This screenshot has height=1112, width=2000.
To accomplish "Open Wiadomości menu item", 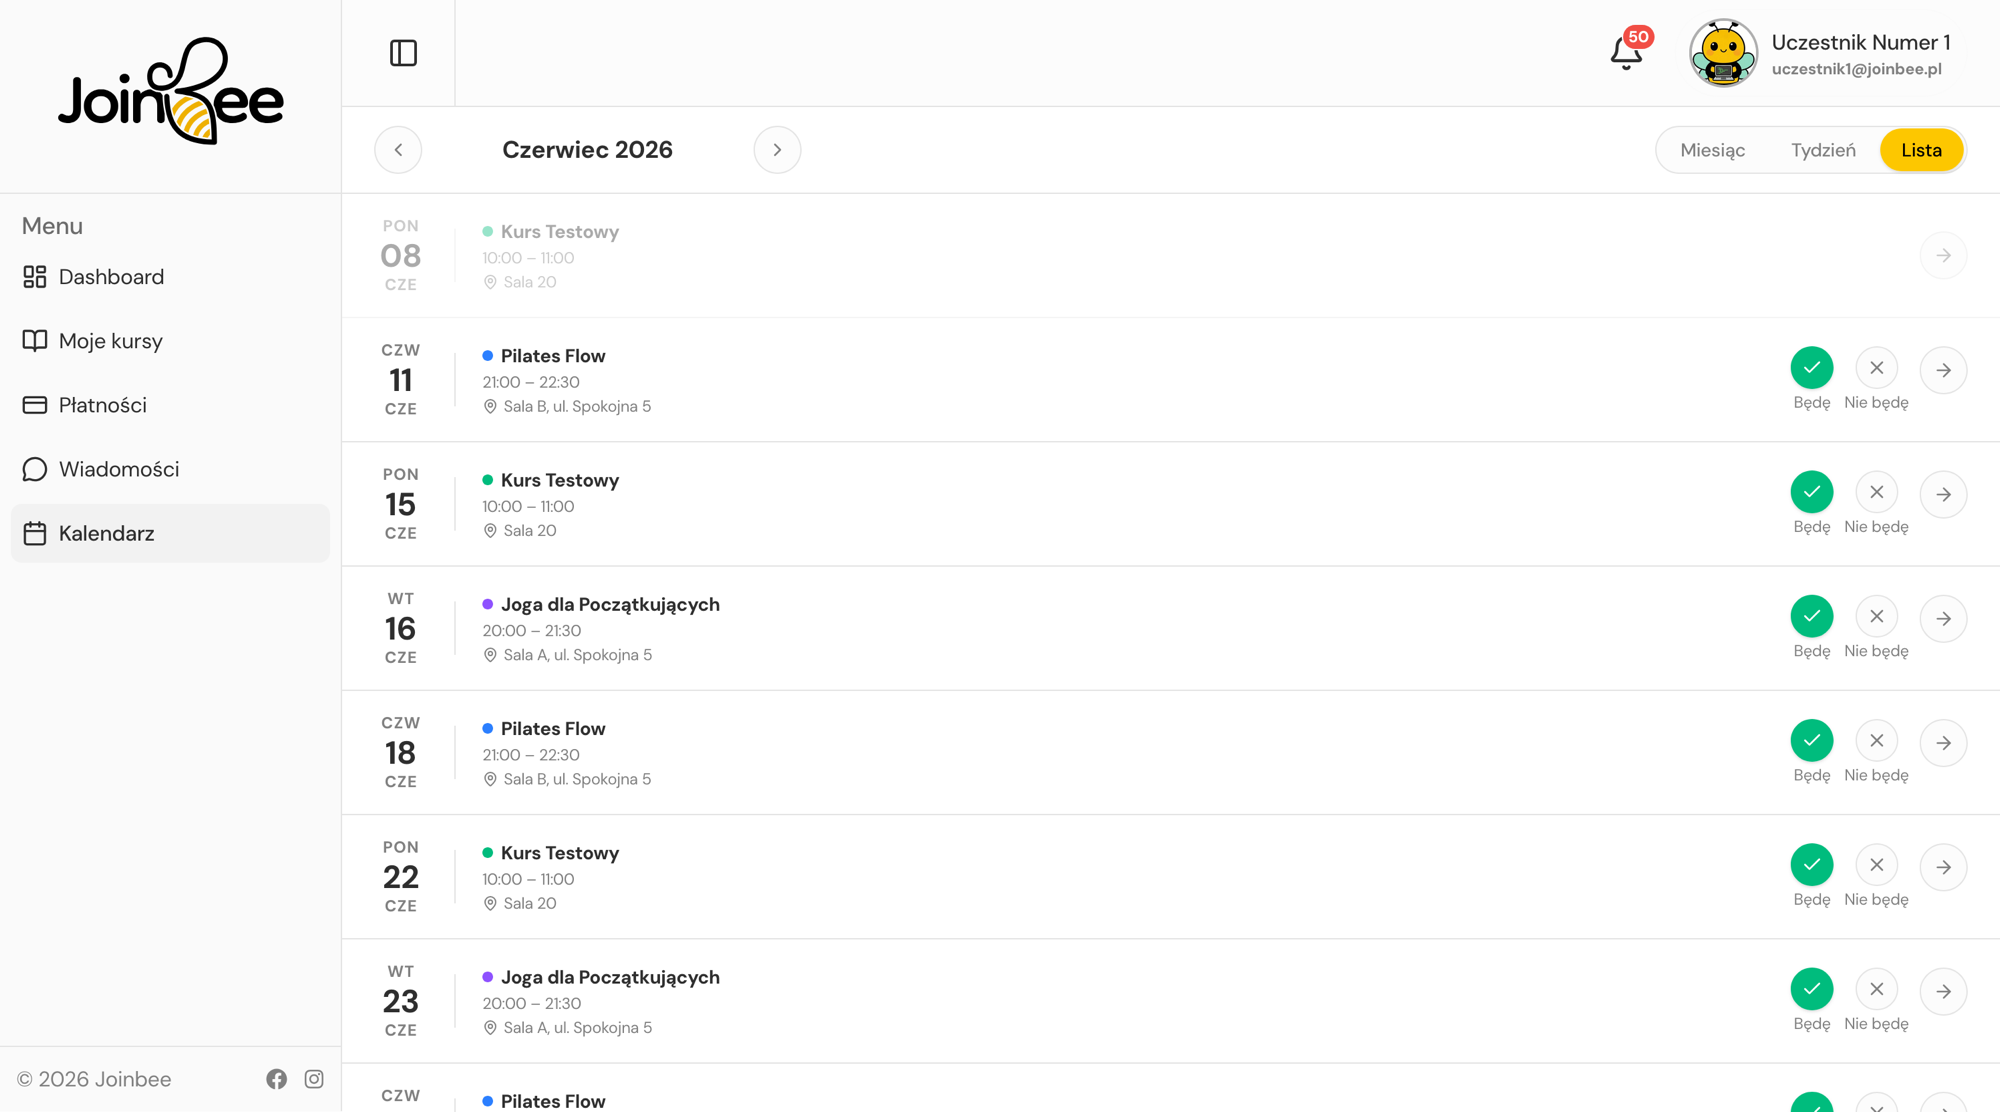I will point(170,469).
